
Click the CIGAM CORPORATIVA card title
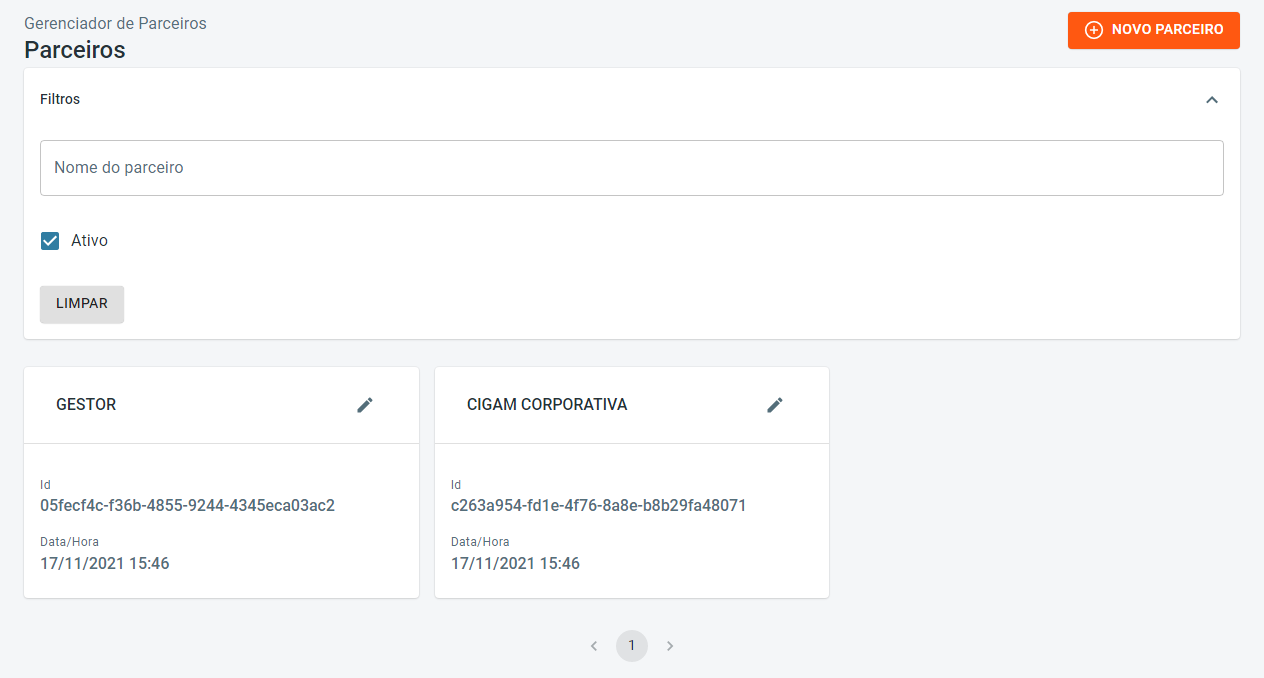pos(547,405)
